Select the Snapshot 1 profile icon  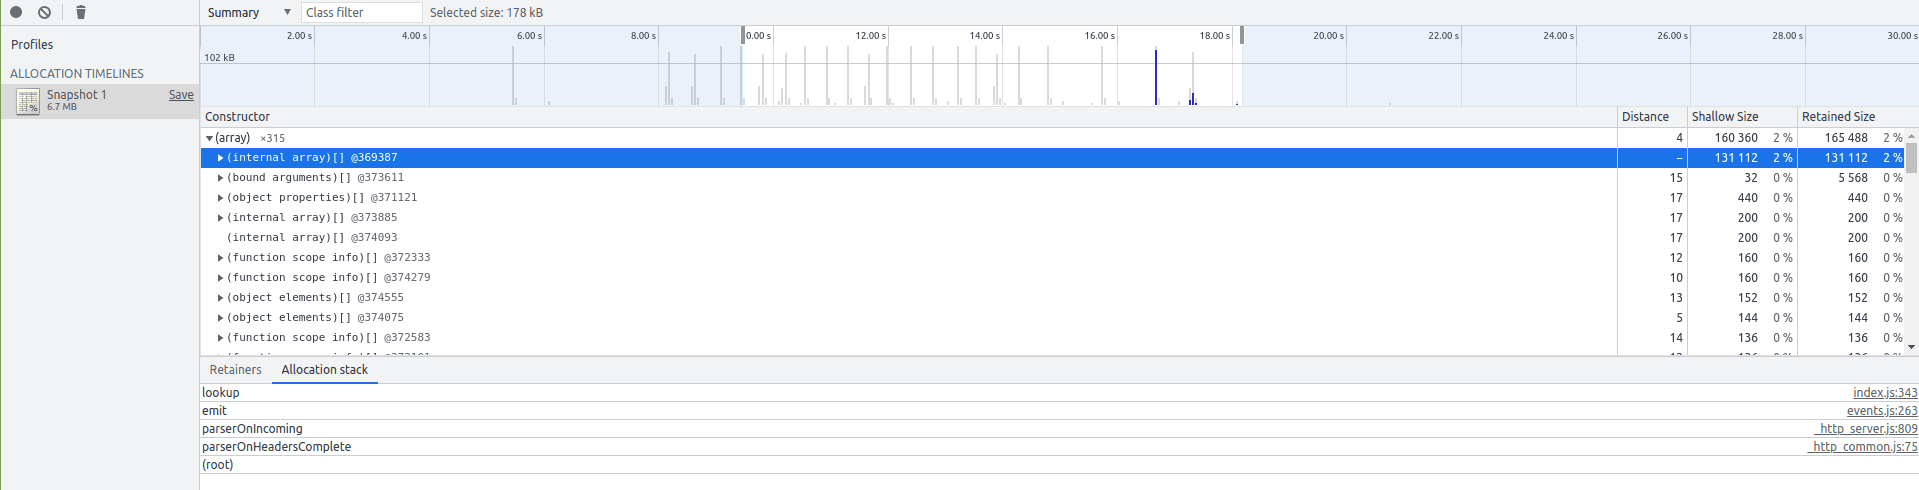28,100
